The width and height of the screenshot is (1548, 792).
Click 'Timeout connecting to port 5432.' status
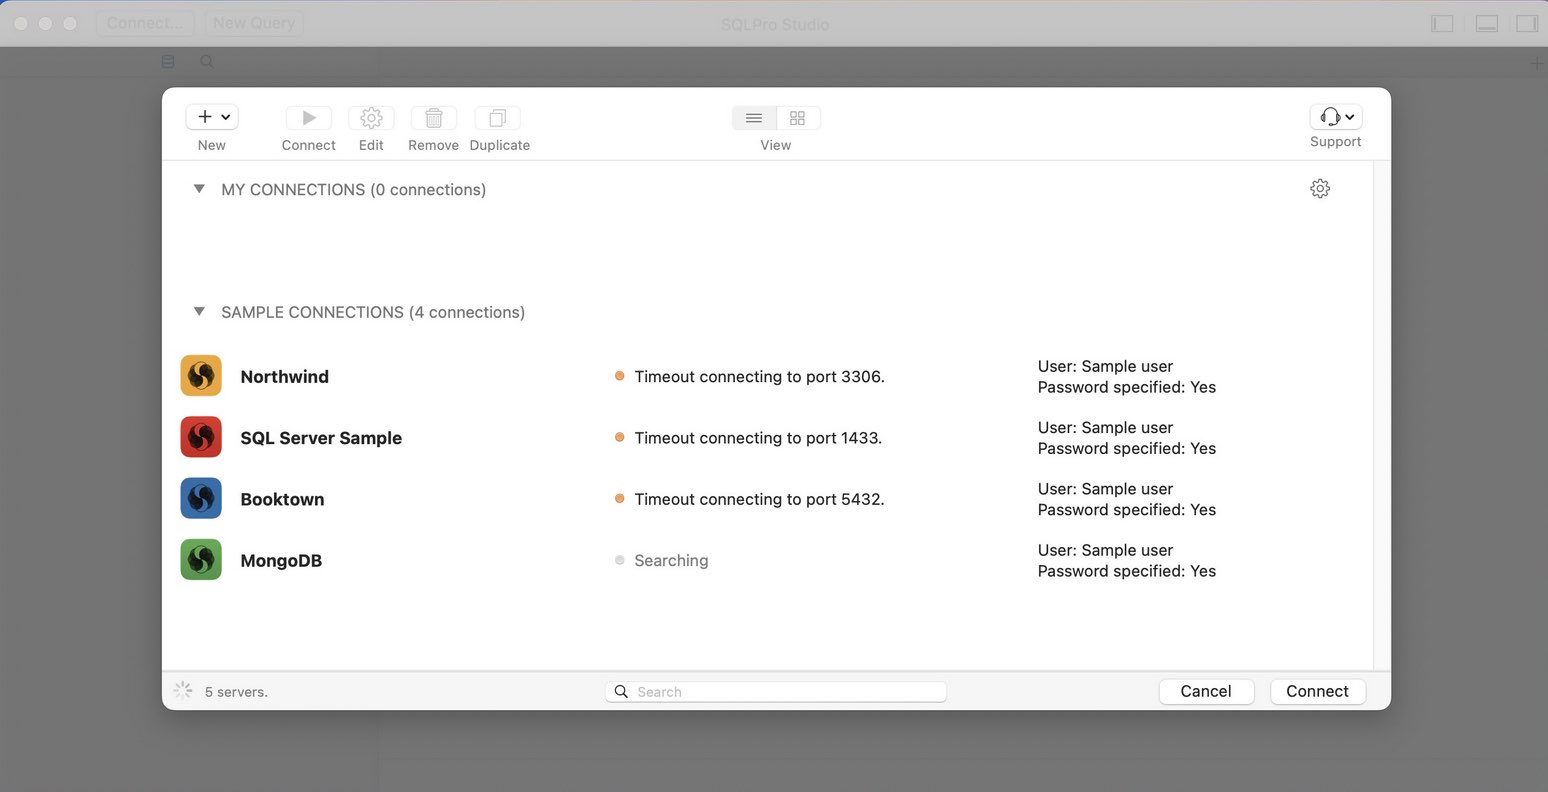coord(759,499)
